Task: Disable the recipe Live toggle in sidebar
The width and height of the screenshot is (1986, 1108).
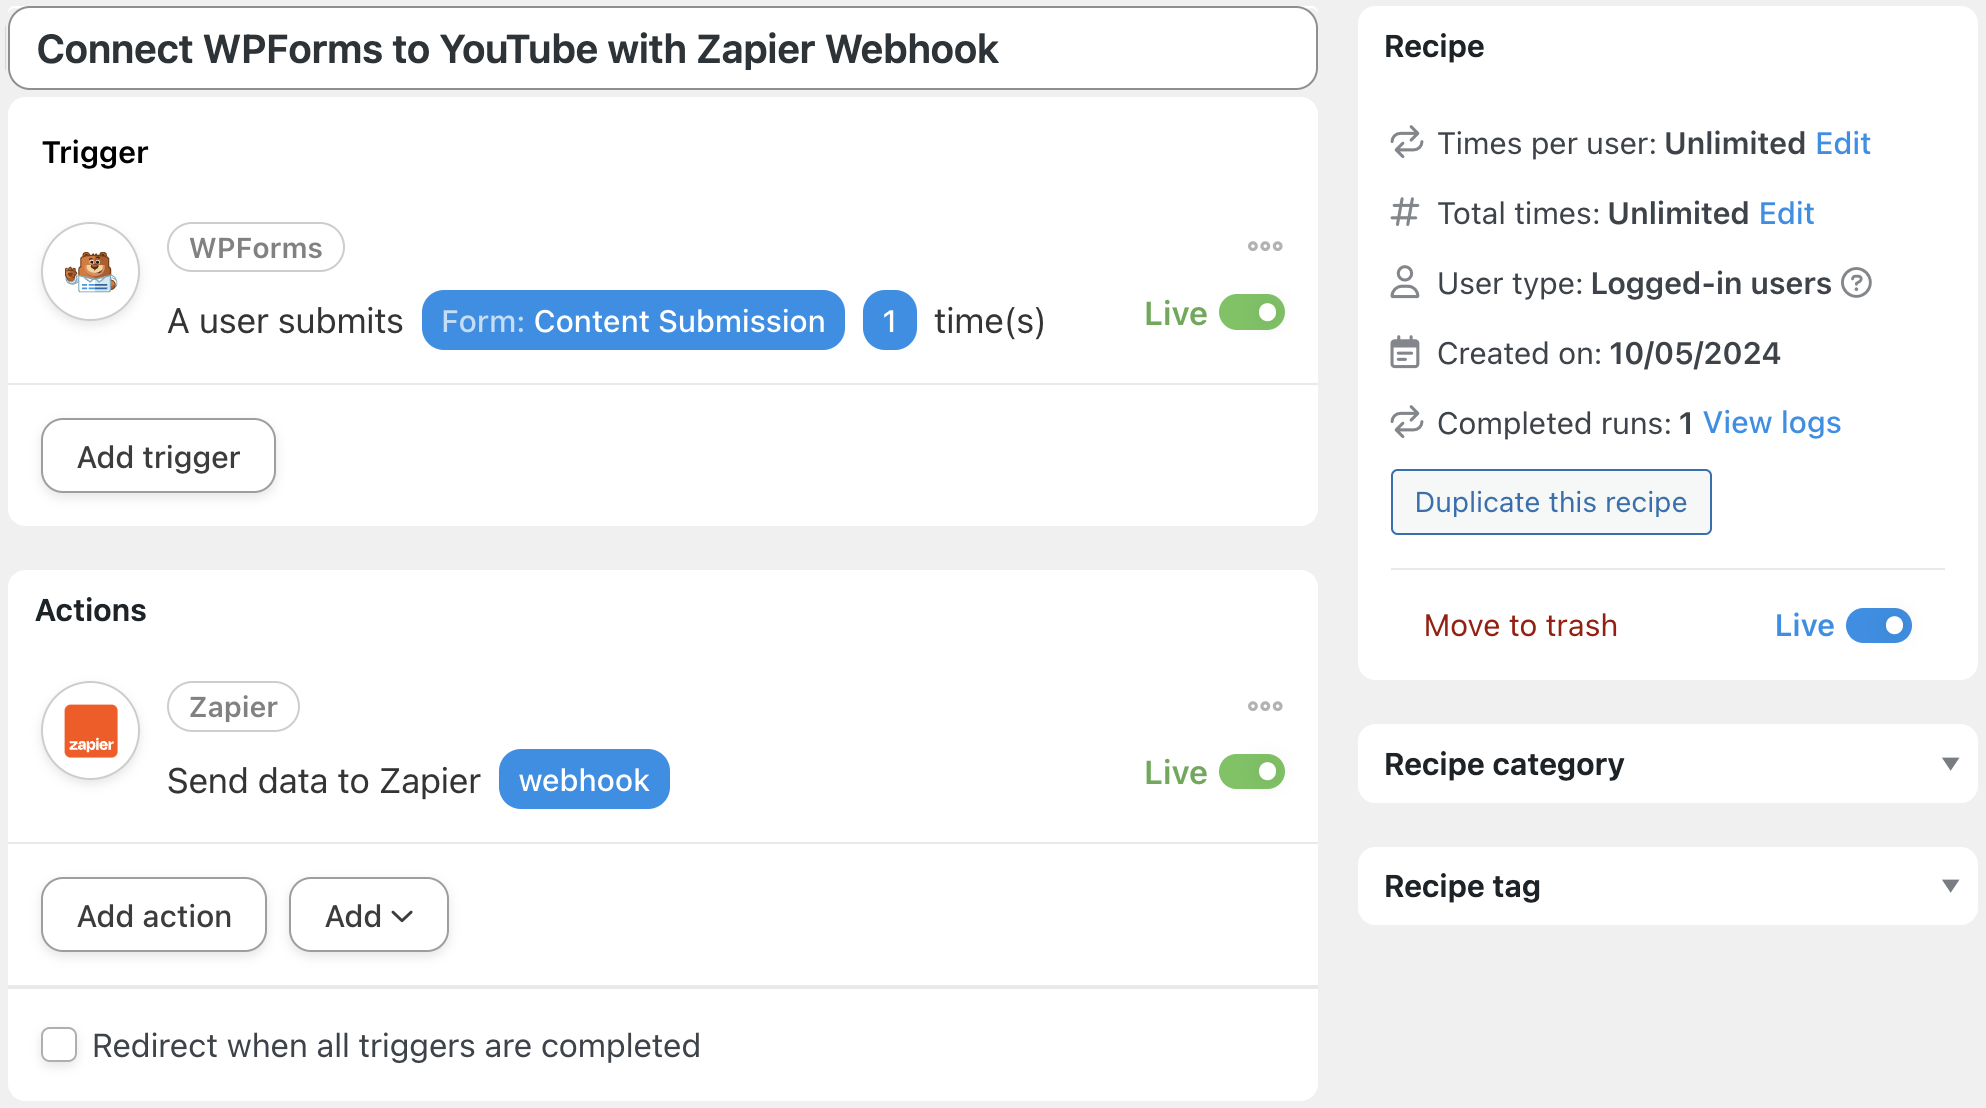Action: coord(1878,626)
